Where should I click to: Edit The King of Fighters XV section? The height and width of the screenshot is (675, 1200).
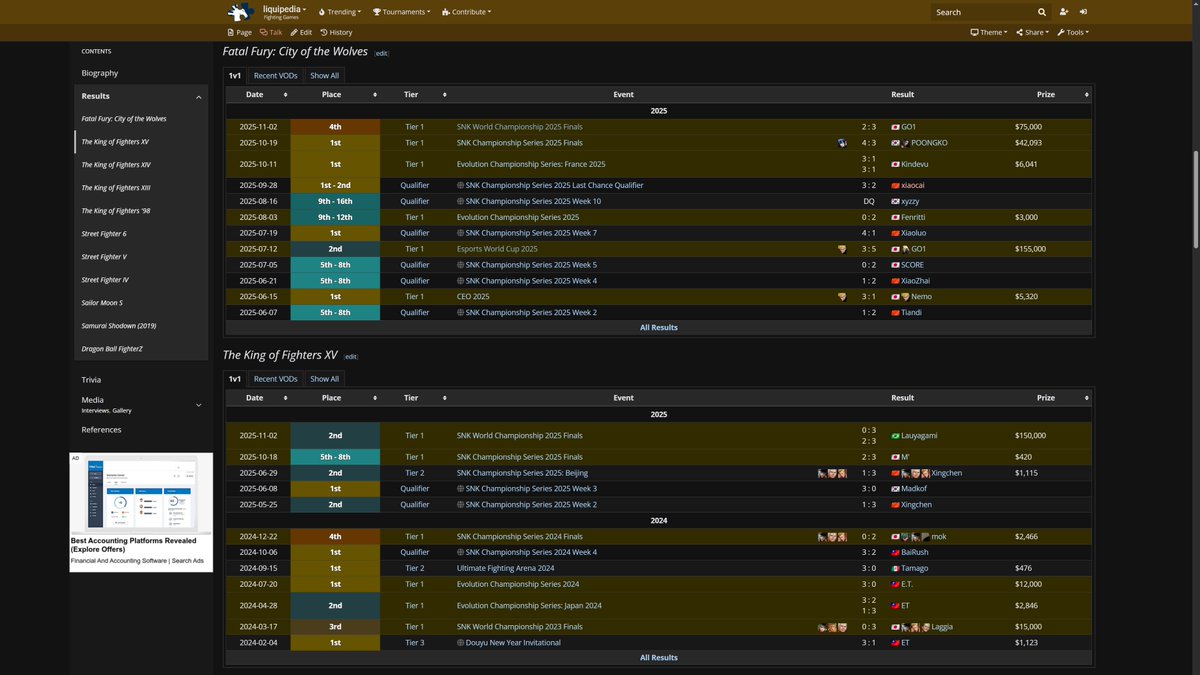pyautogui.click(x=350, y=357)
